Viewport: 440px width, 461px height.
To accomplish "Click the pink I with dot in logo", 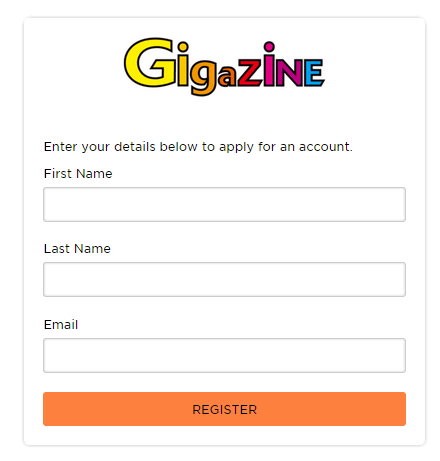I will pos(269,64).
